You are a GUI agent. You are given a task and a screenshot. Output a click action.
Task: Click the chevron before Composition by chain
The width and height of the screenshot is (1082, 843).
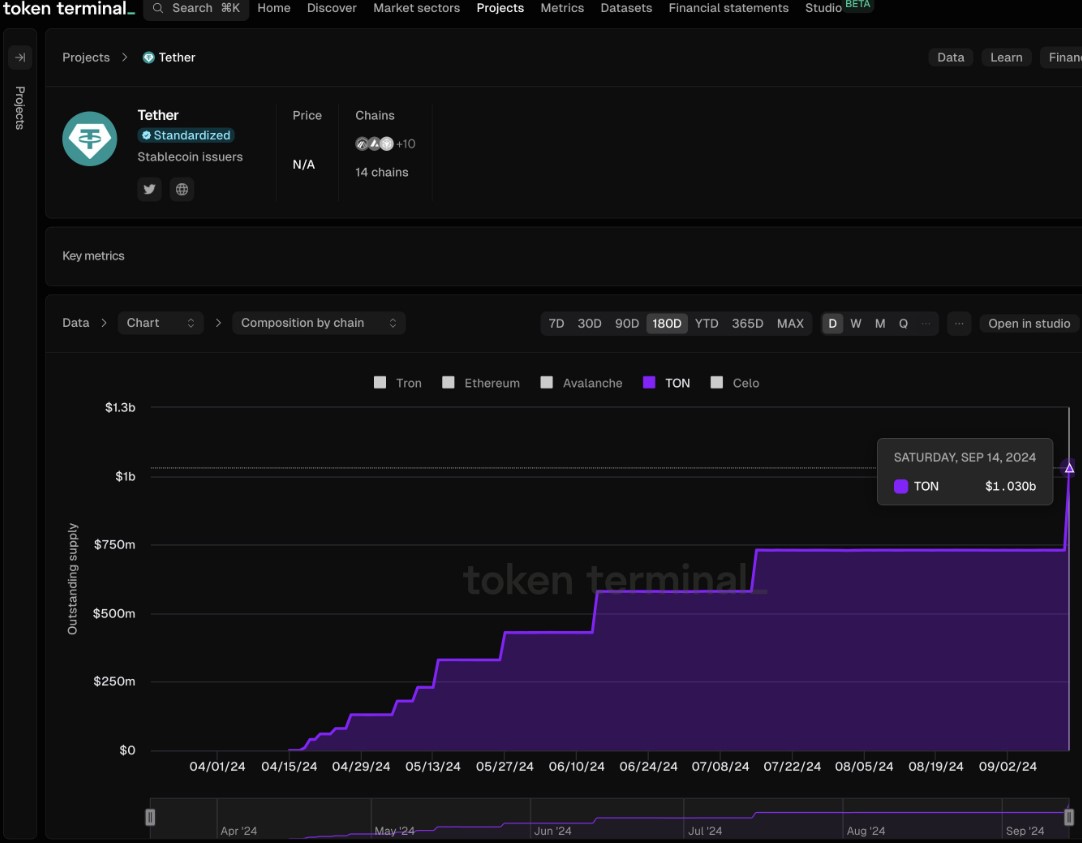coord(218,323)
